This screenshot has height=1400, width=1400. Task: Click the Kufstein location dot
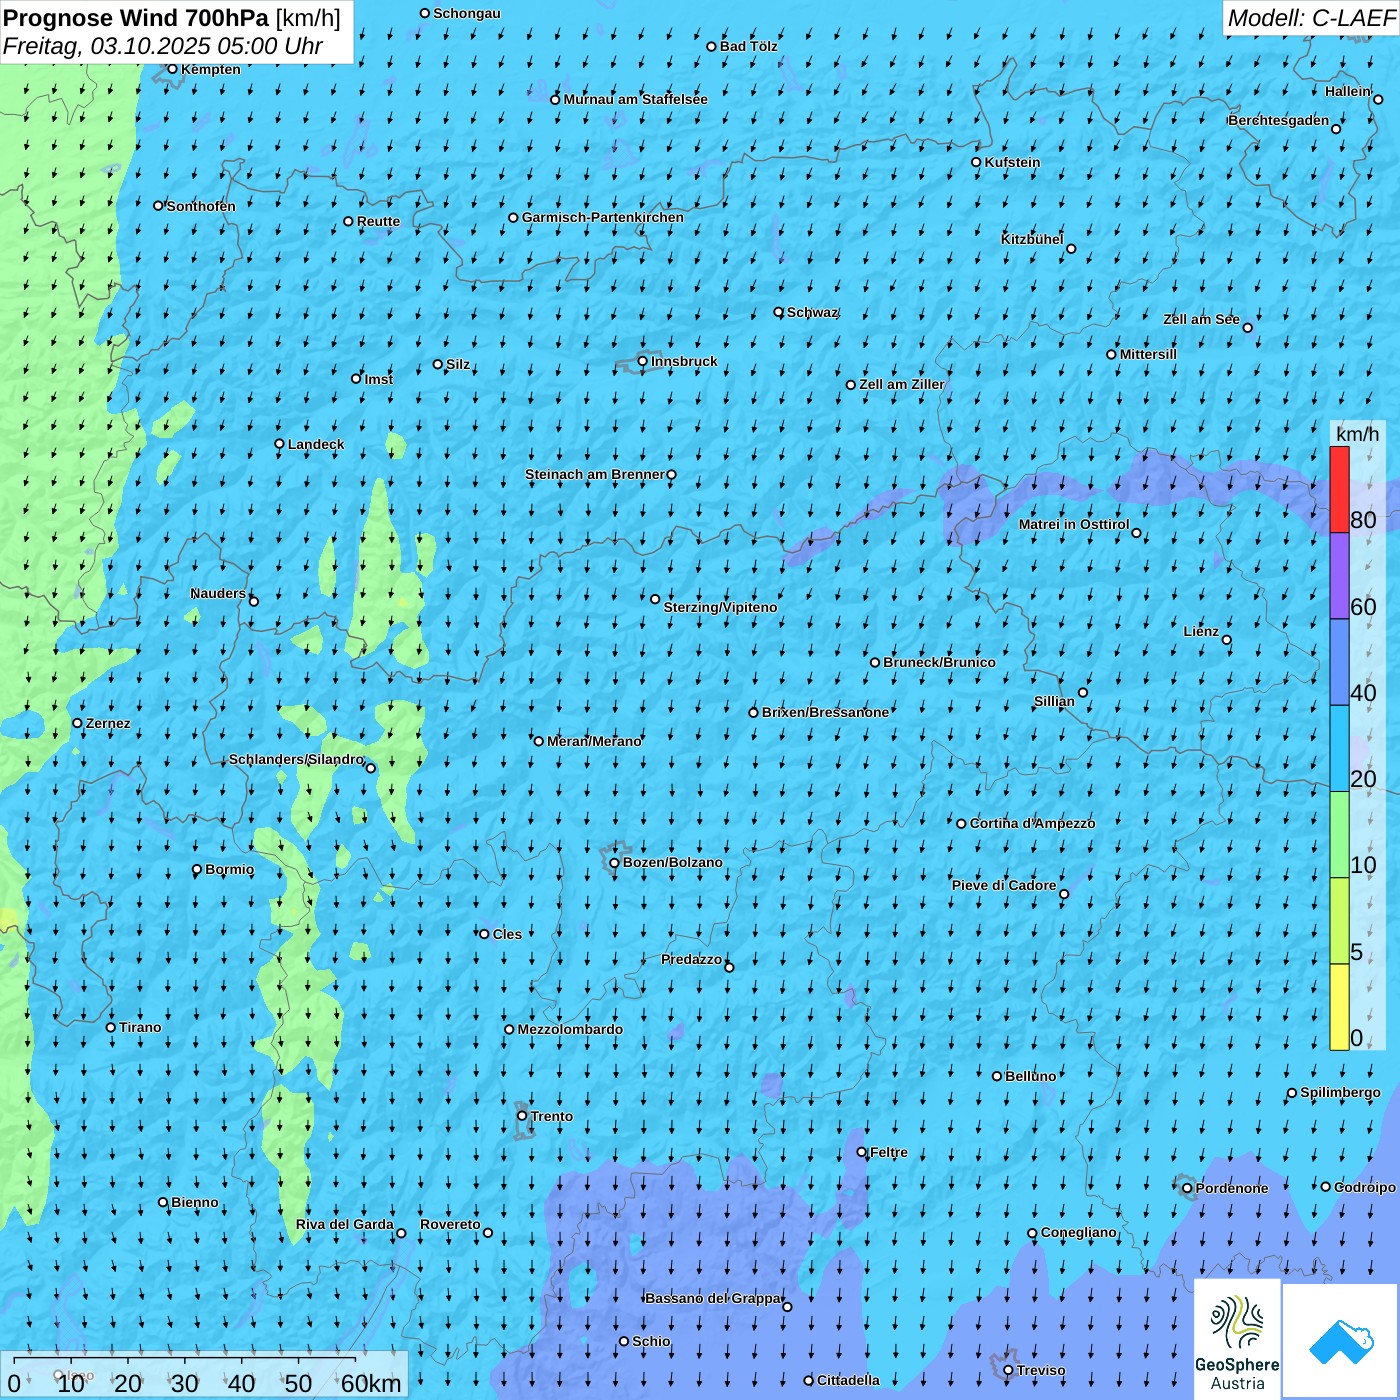976,162
